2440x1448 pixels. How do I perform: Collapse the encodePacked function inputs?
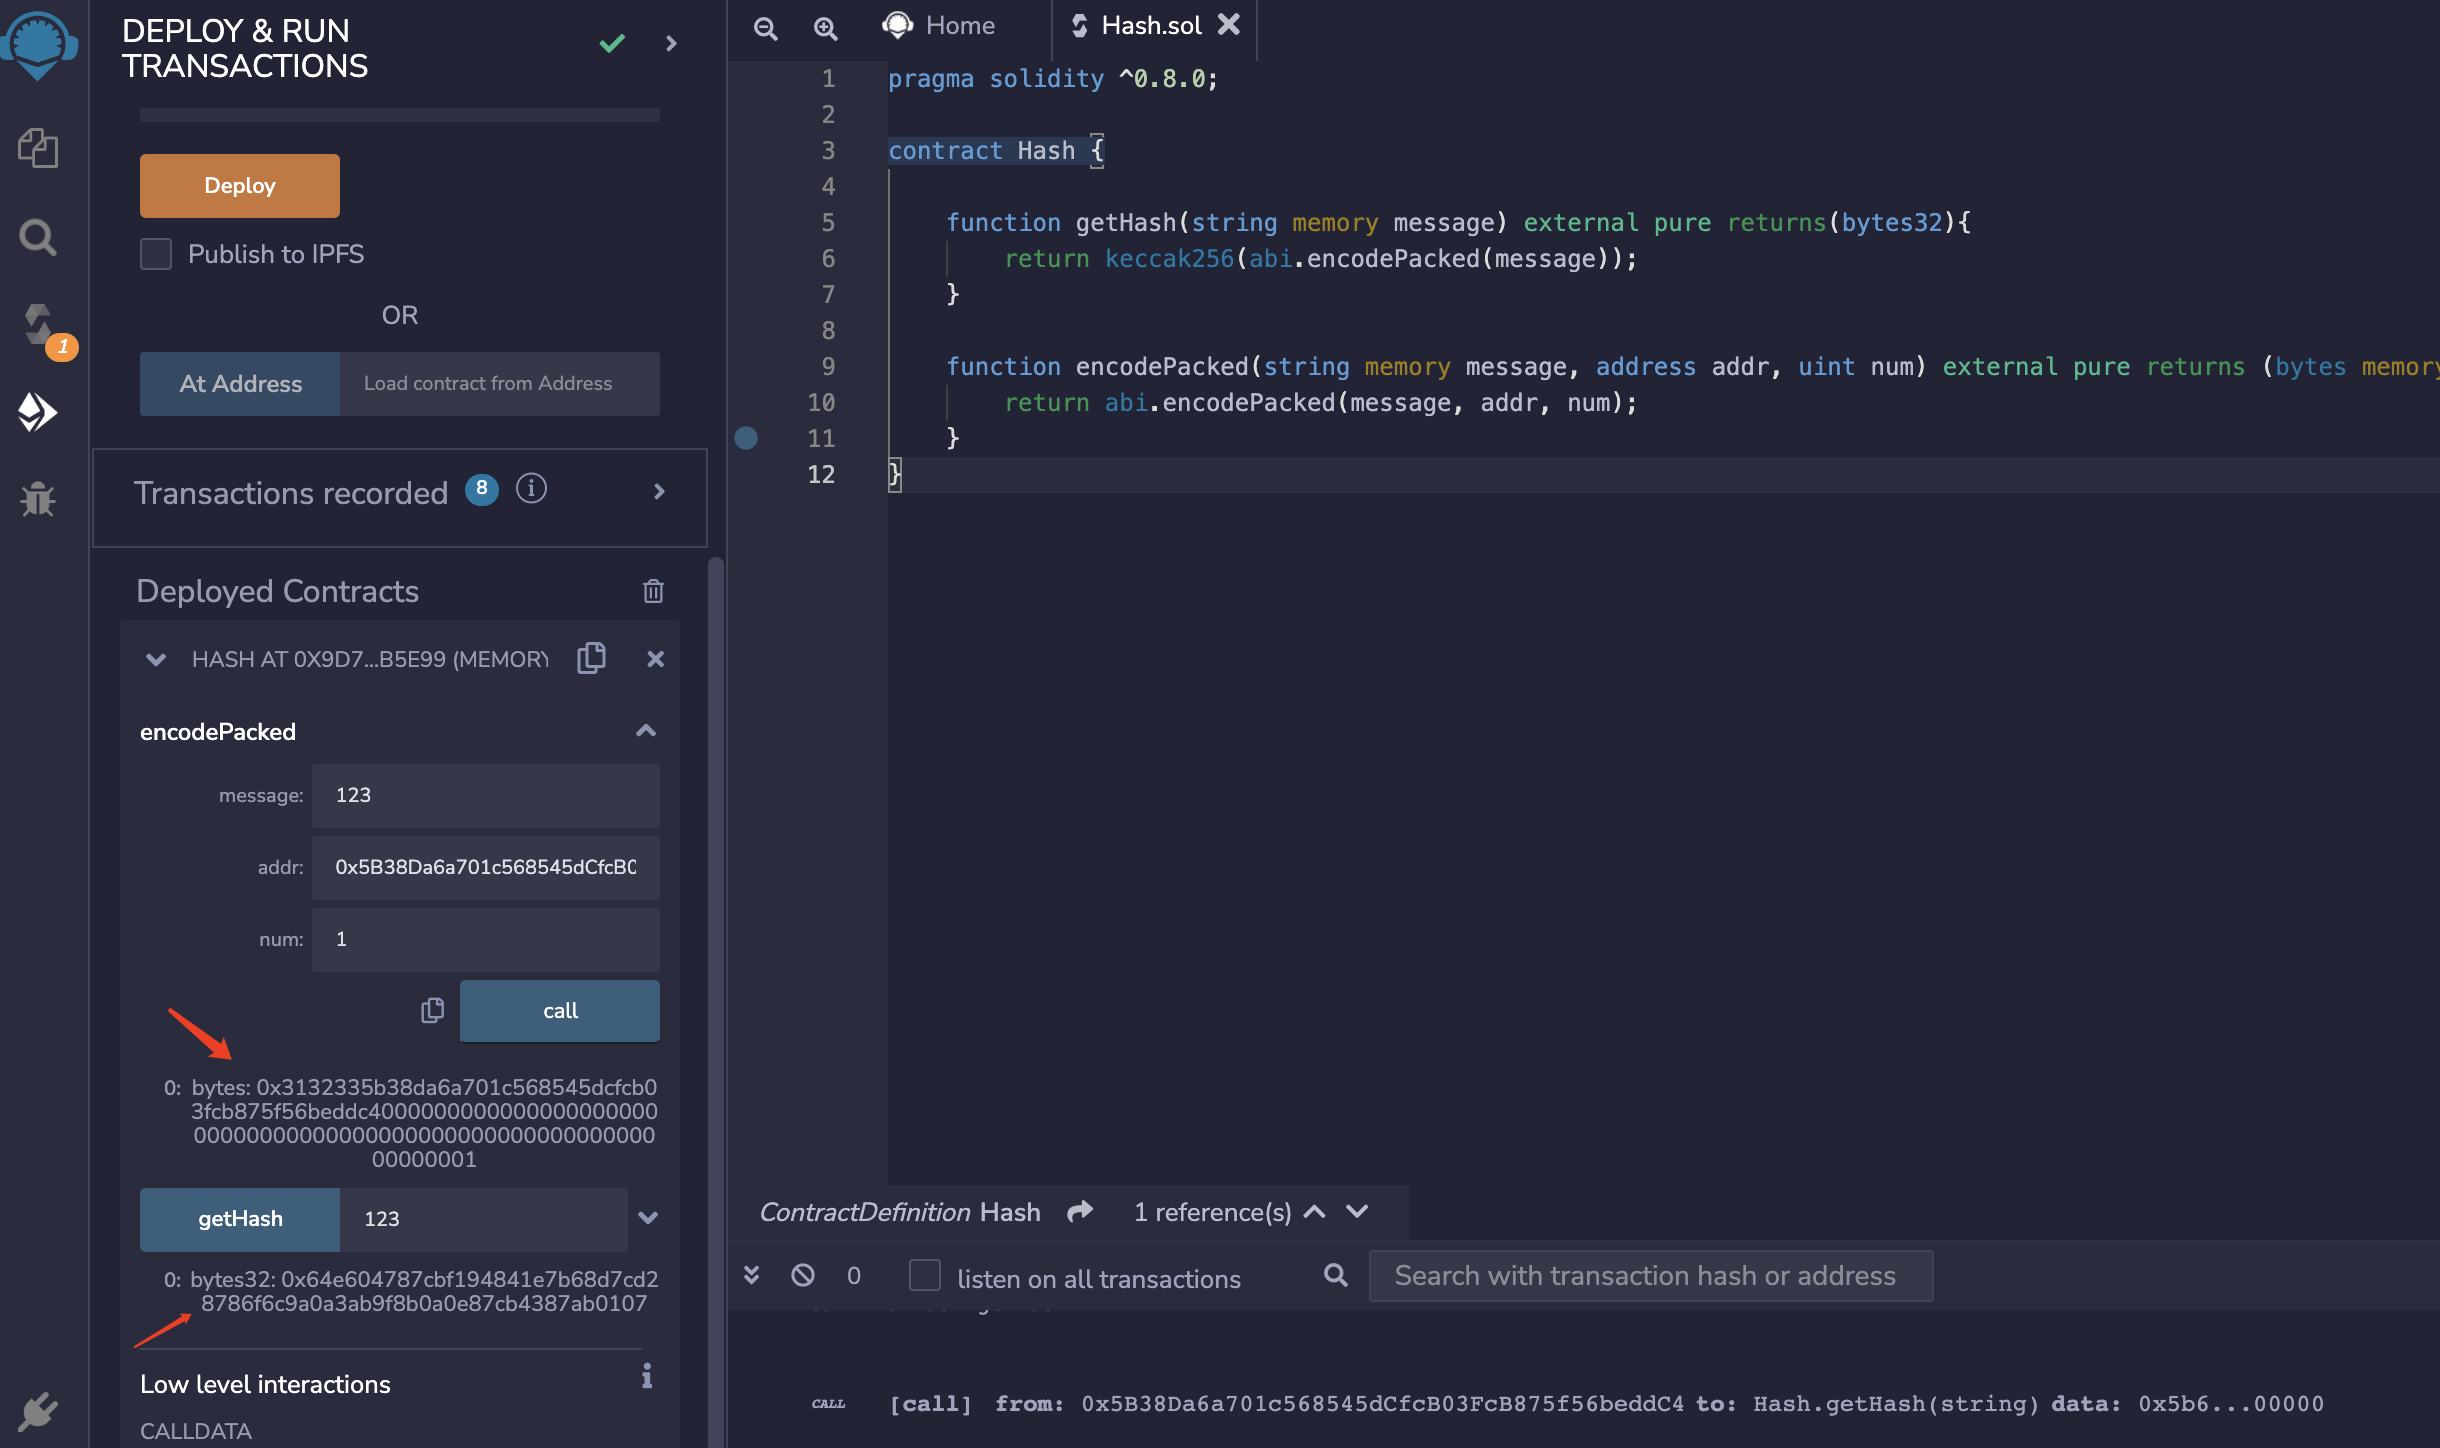click(x=646, y=731)
